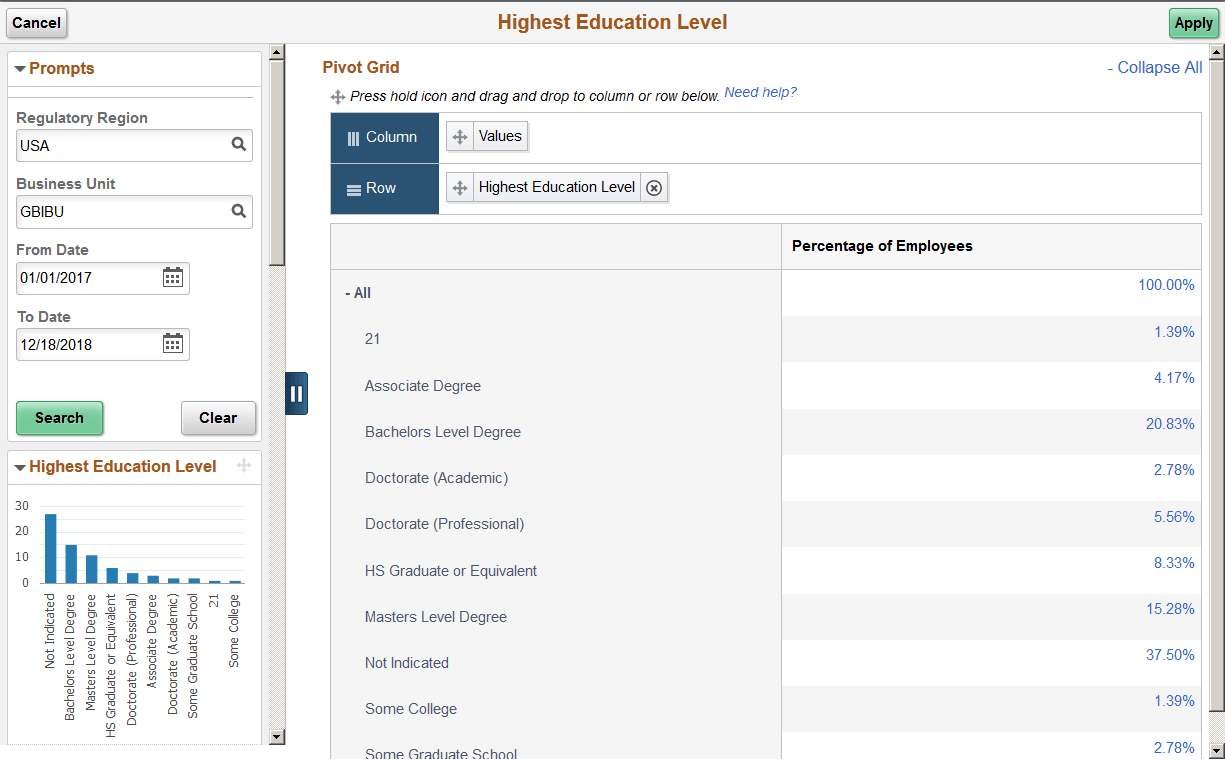
Task: Toggle the prompts panel collapse bar
Action: 296,393
